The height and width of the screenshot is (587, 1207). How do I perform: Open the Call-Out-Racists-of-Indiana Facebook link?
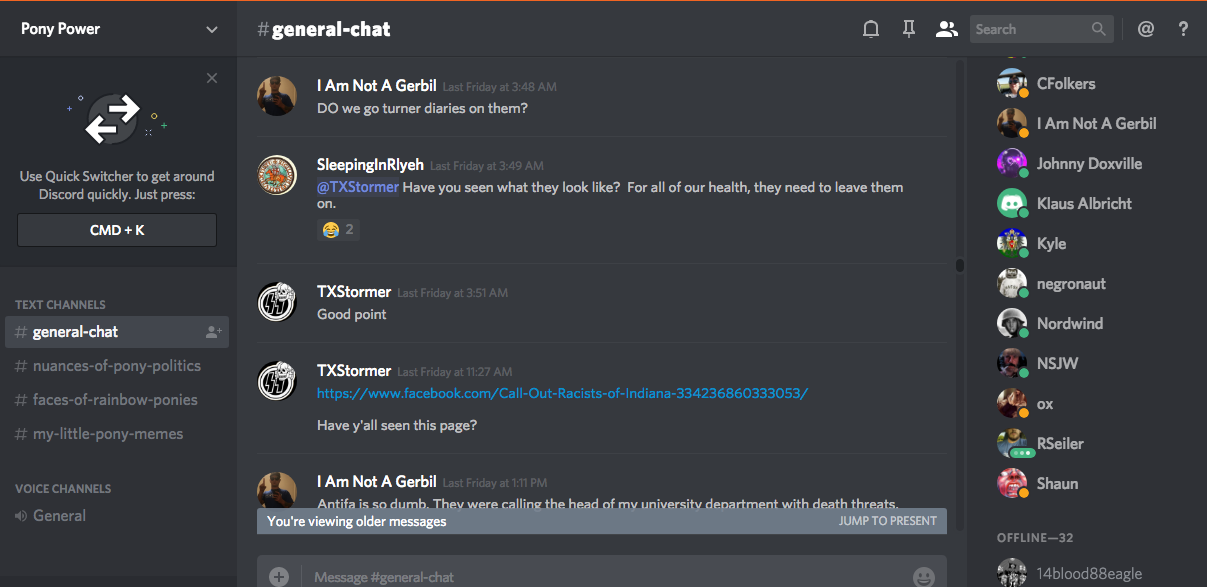coord(562,393)
